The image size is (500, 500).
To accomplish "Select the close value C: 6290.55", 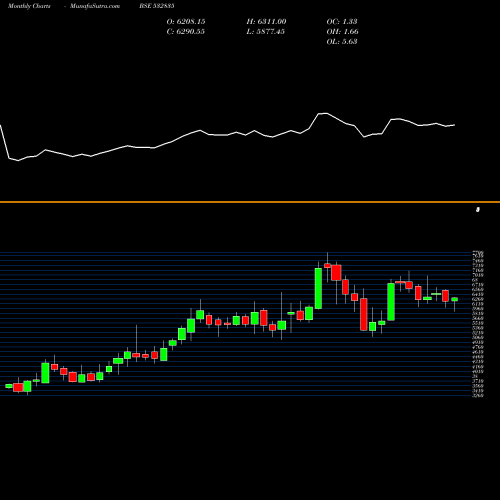I will tap(186, 32).
